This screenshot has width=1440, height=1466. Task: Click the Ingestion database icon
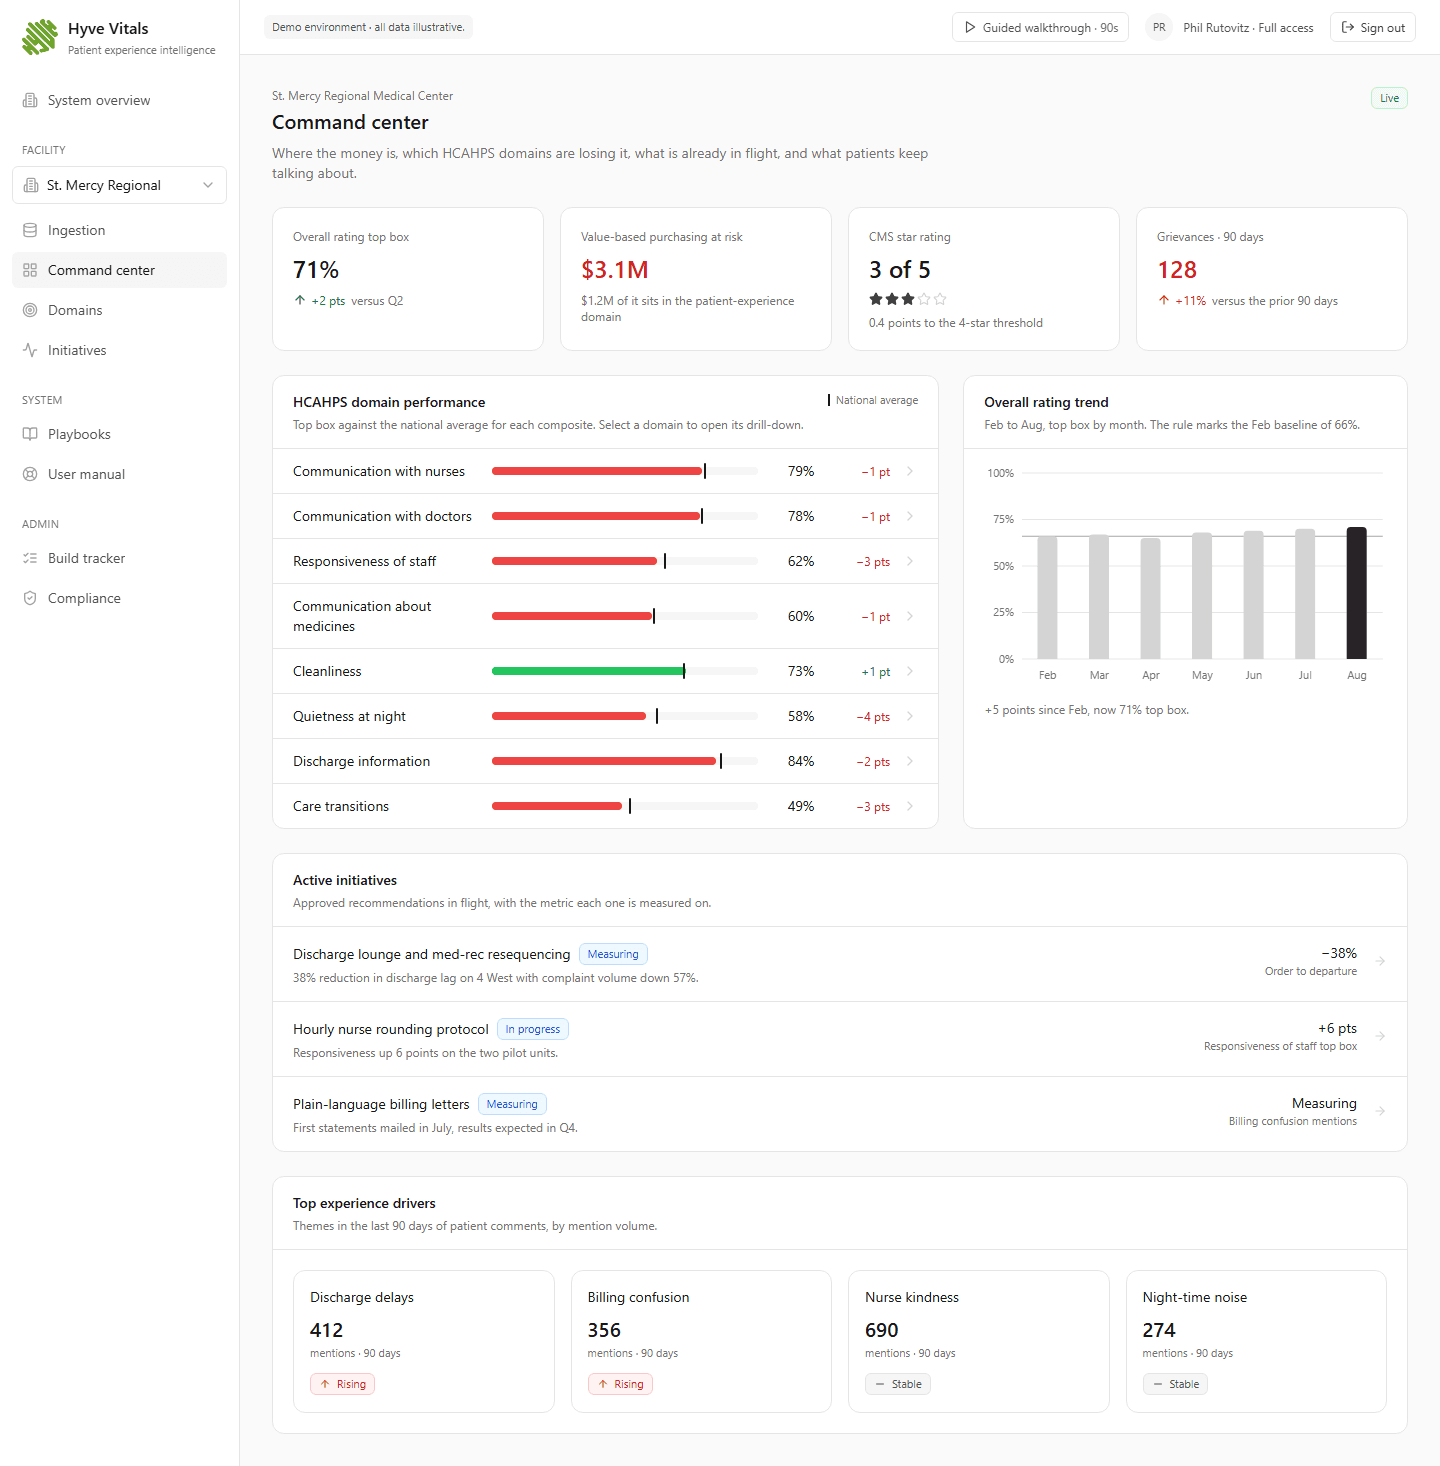pyautogui.click(x=30, y=230)
